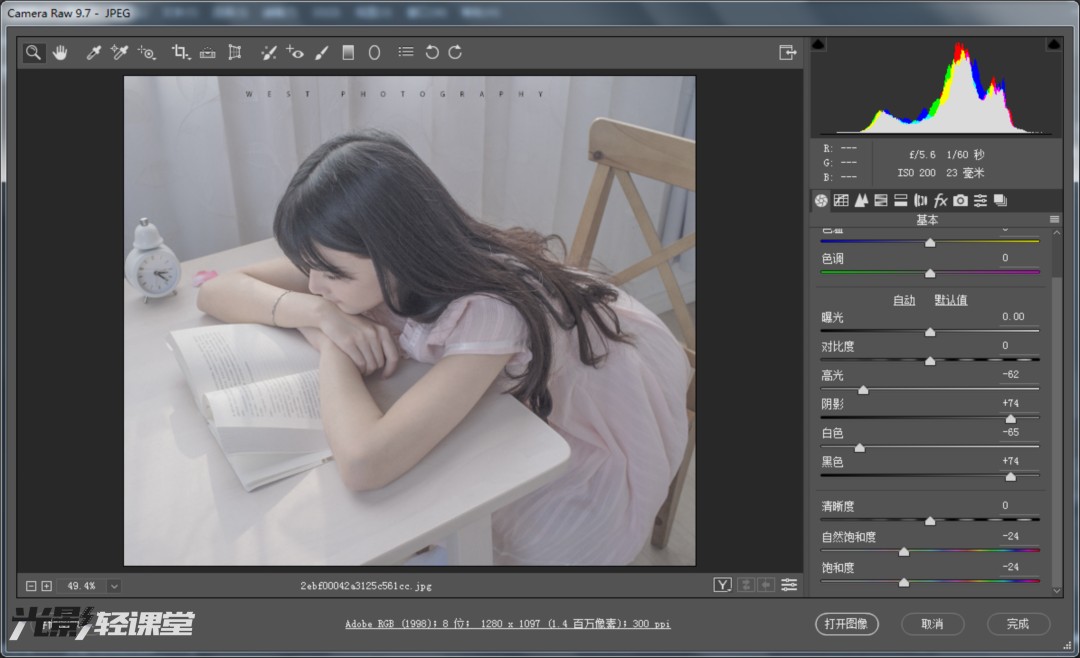The height and width of the screenshot is (658, 1080).
Task: Open workflow options link Adobe RGB (1998)
Action: [507, 624]
